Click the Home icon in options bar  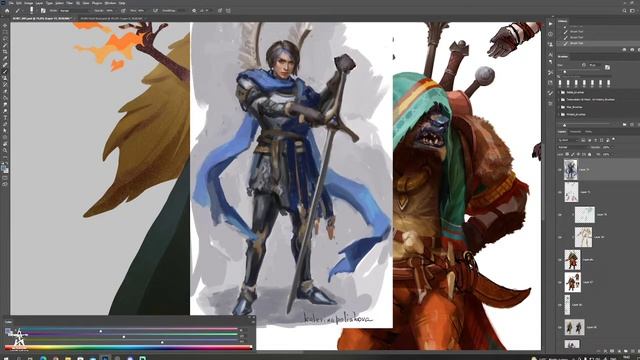click(7, 11)
